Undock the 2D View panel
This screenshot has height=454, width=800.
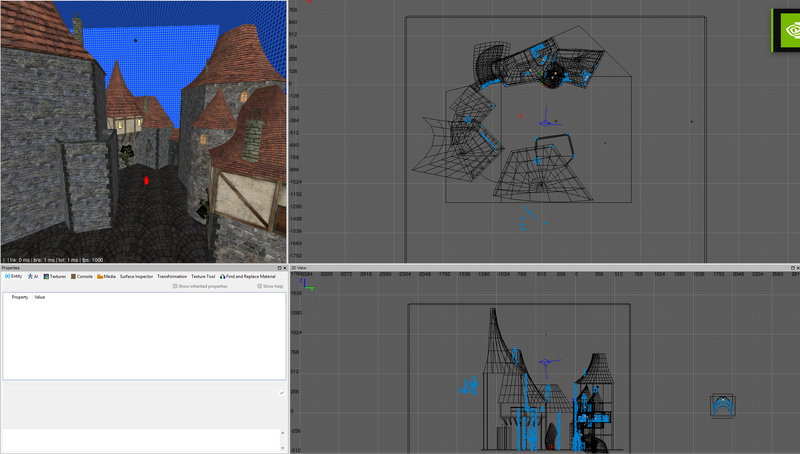coord(792,268)
